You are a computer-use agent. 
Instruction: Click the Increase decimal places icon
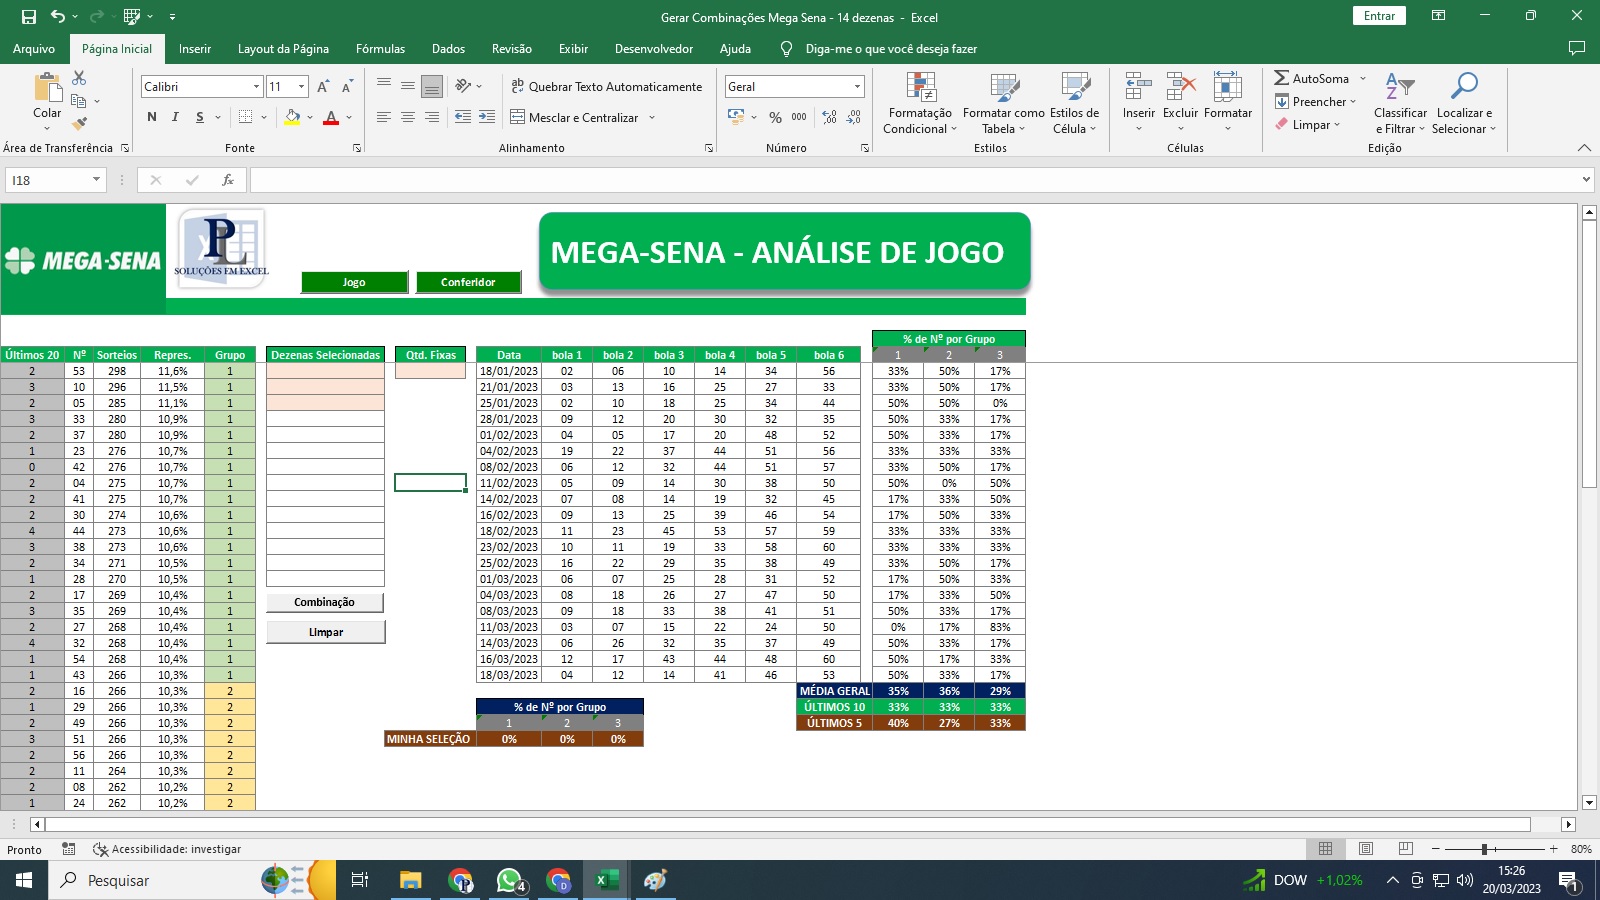(829, 117)
